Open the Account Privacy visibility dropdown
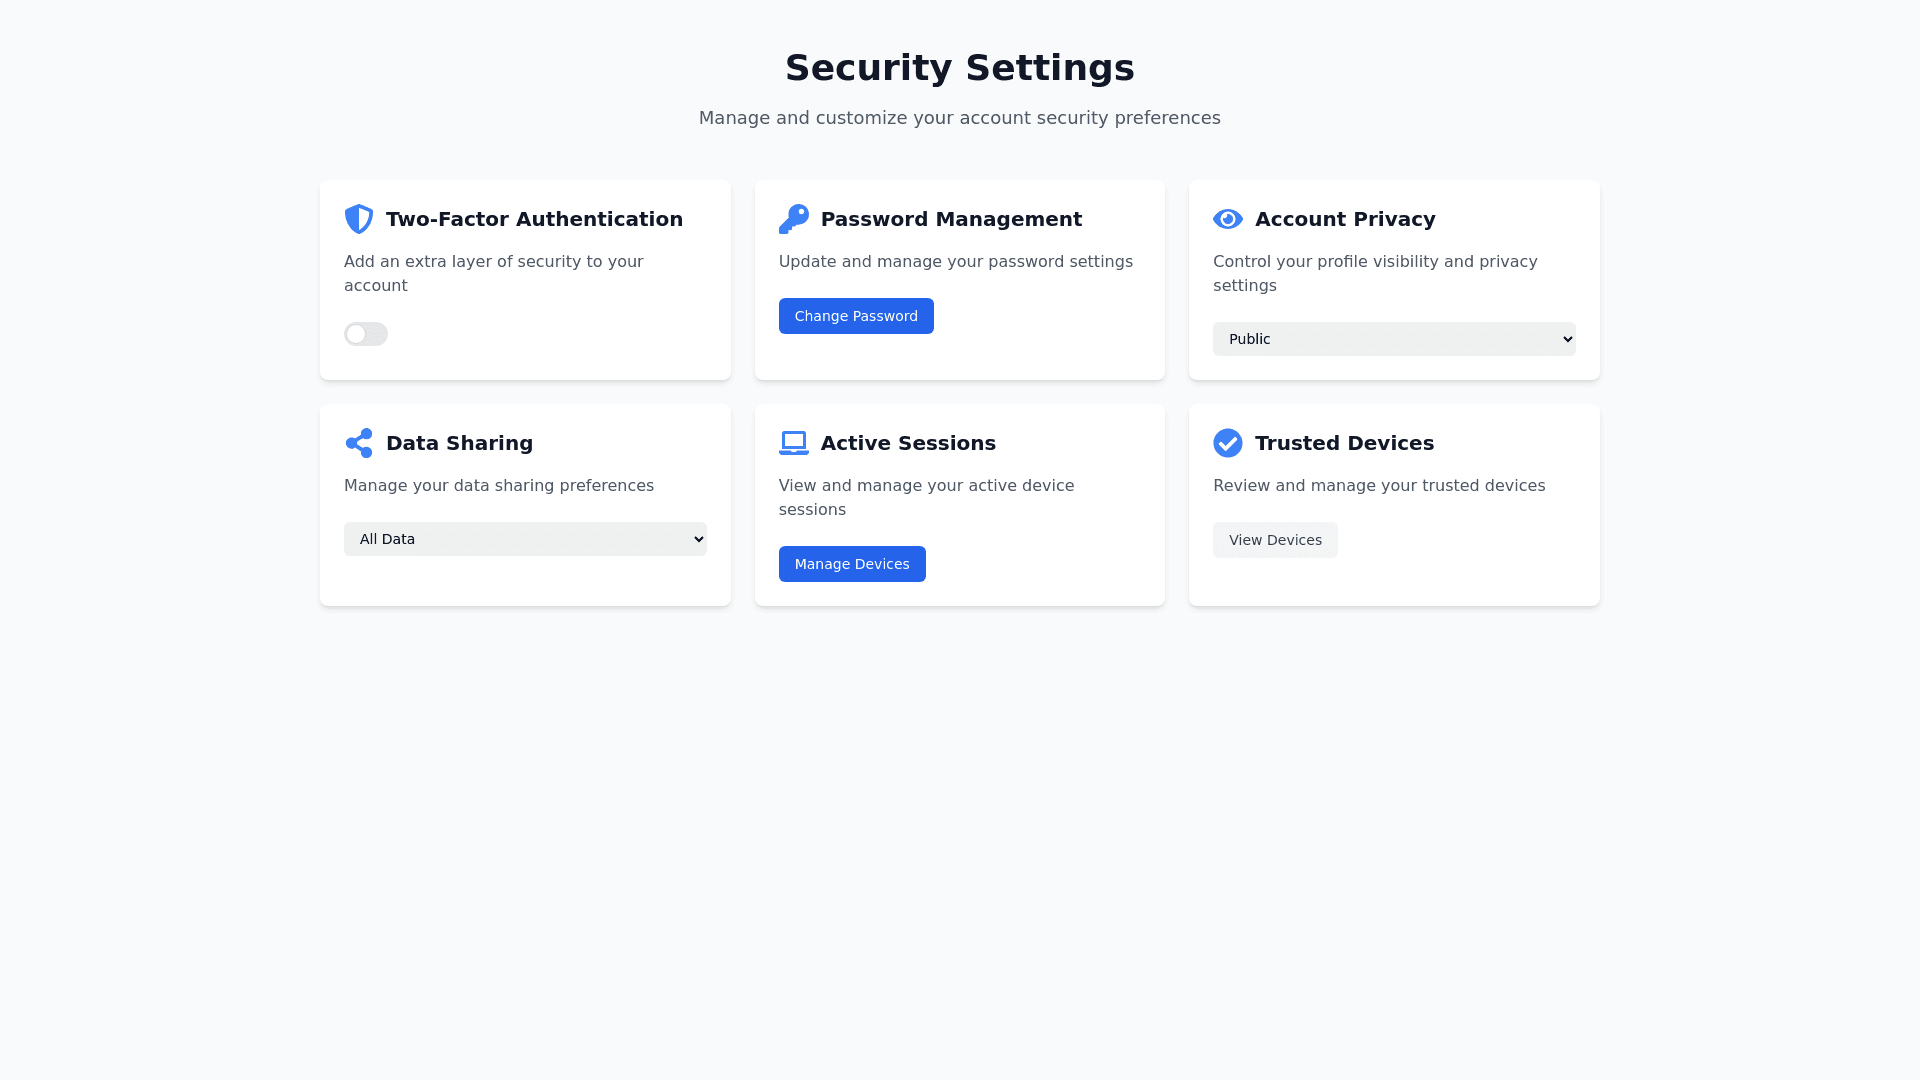The width and height of the screenshot is (1920, 1080). coord(1393,339)
